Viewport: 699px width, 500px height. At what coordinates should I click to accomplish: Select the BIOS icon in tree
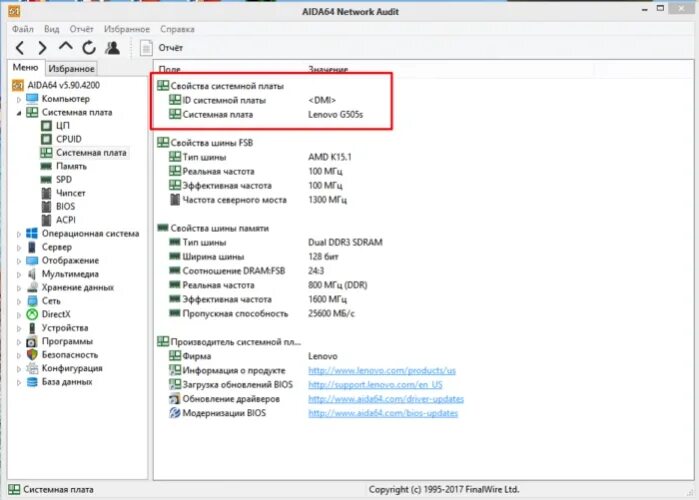(46, 206)
